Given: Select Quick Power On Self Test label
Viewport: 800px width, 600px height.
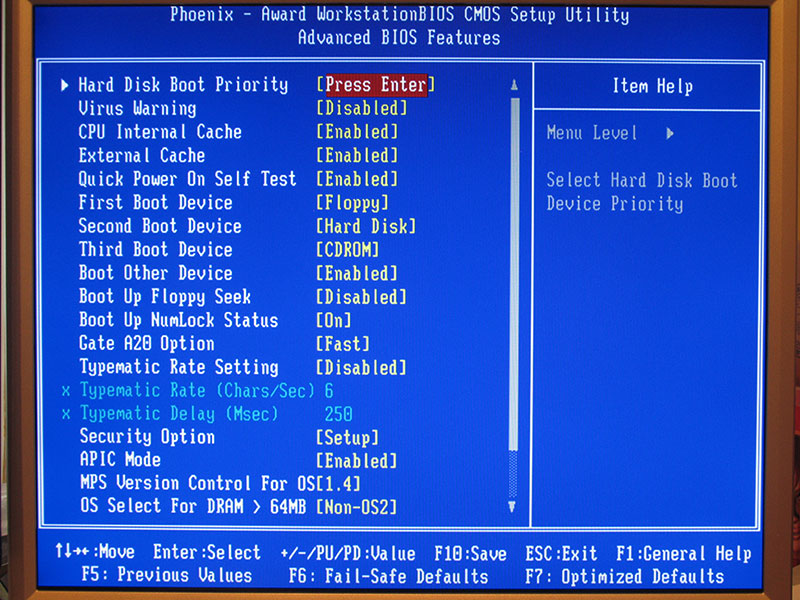Looking at the screenshot, I should pyautogui.click(x=187, y=179).
